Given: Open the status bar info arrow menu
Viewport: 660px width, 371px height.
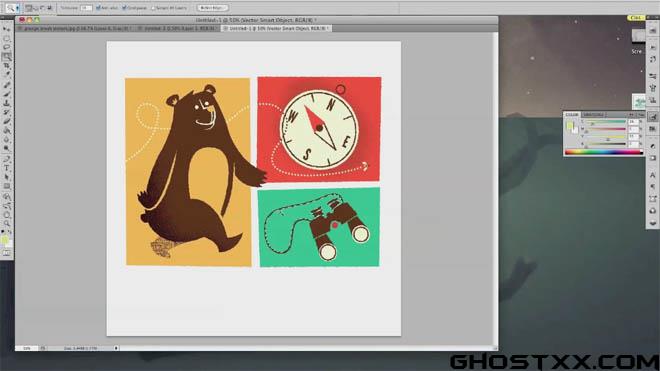Looking at the screenshot, I should 116,348.
